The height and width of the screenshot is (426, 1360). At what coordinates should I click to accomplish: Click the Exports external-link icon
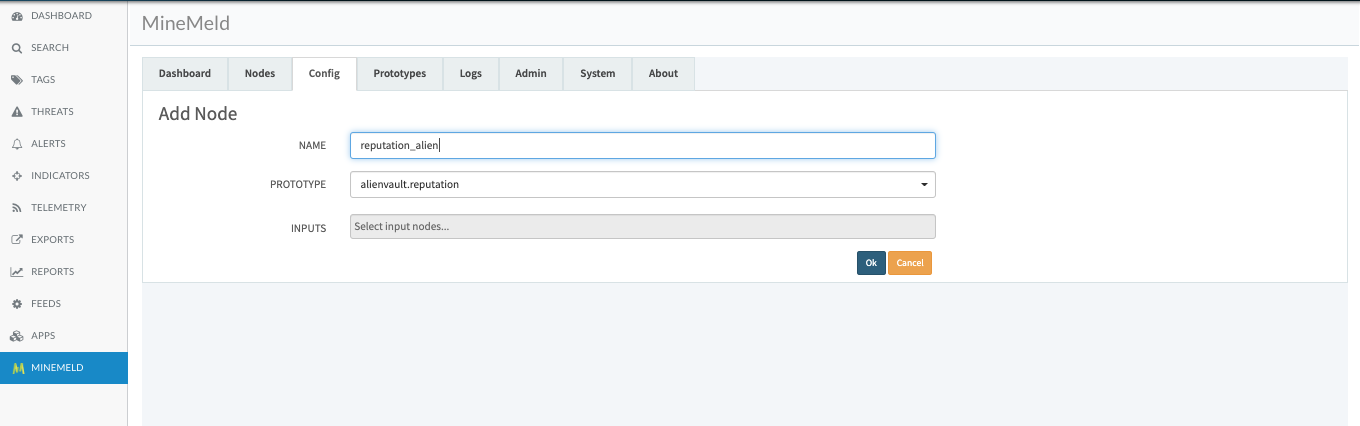[17, 240]
